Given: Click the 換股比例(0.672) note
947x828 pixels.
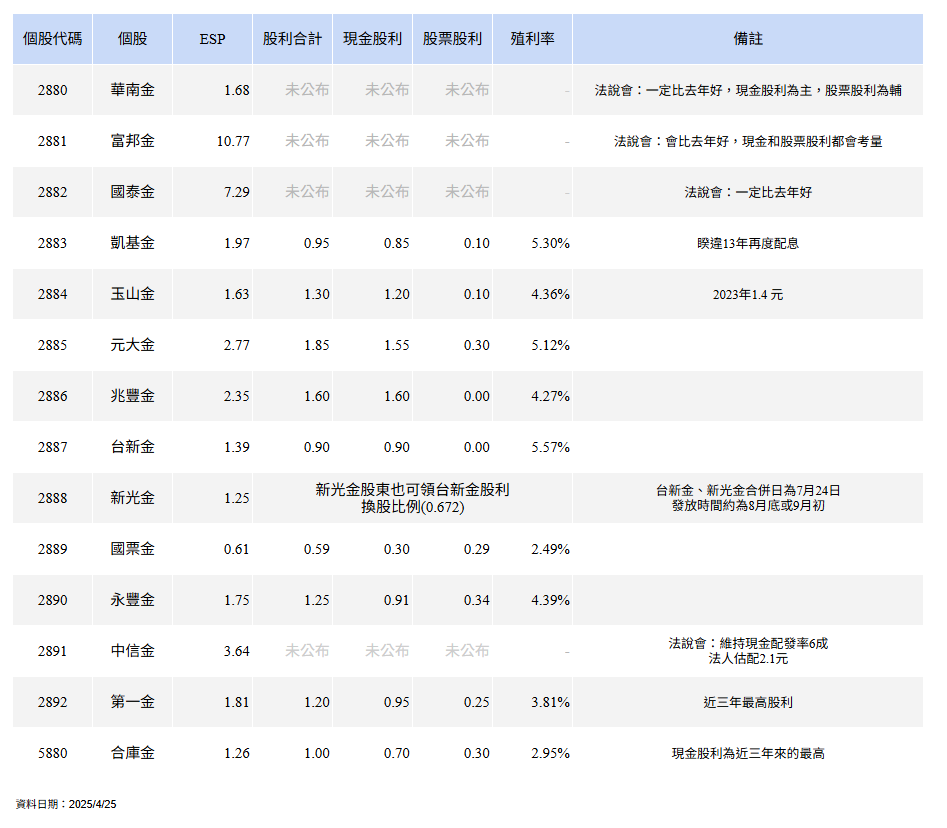Looking at the screenshot, I should [x=413, y=507].
